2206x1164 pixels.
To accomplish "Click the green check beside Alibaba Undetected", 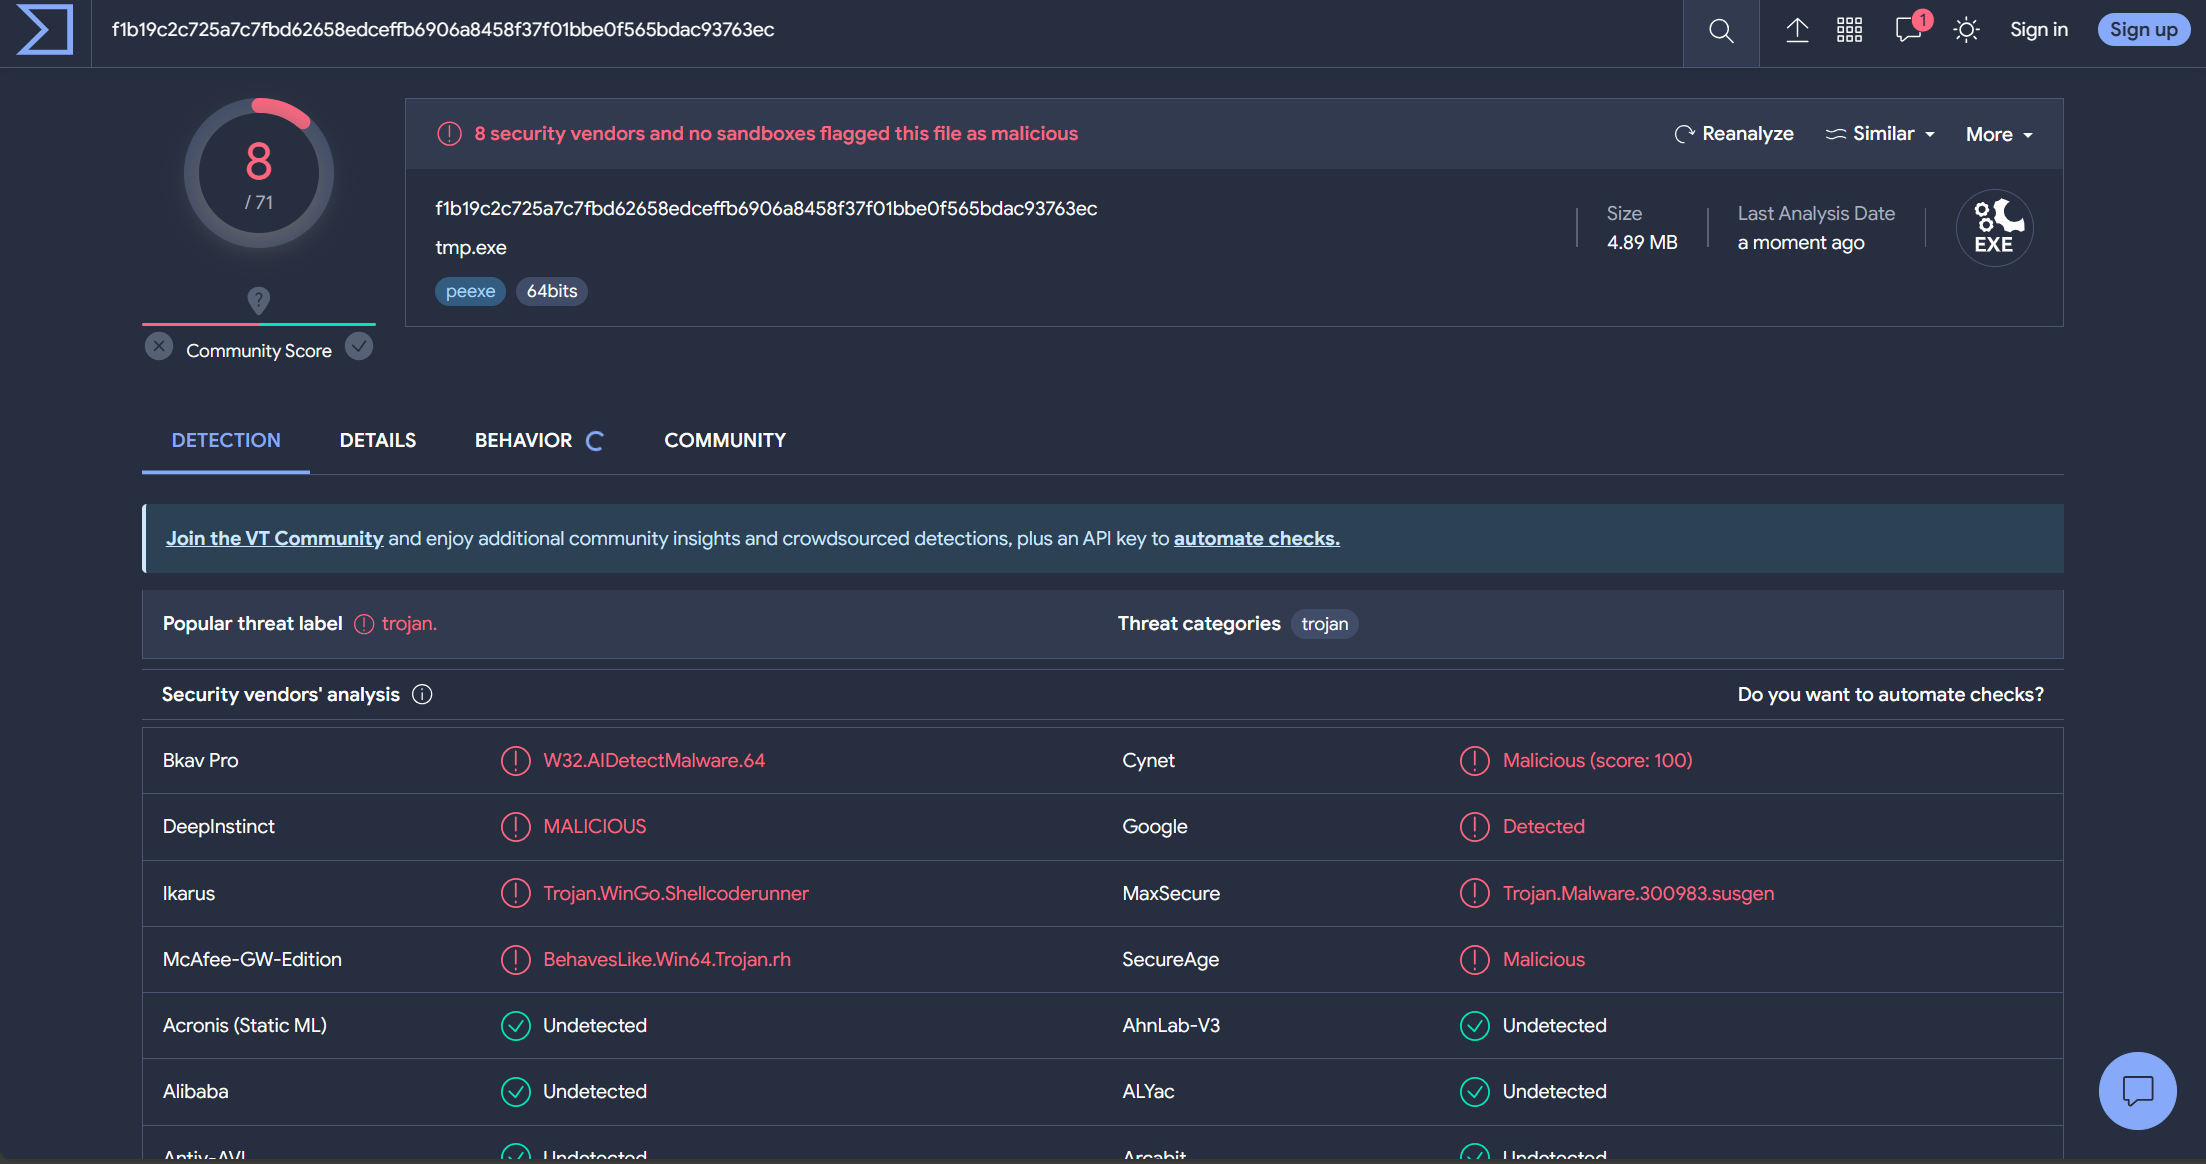I will coord(515,1092).
